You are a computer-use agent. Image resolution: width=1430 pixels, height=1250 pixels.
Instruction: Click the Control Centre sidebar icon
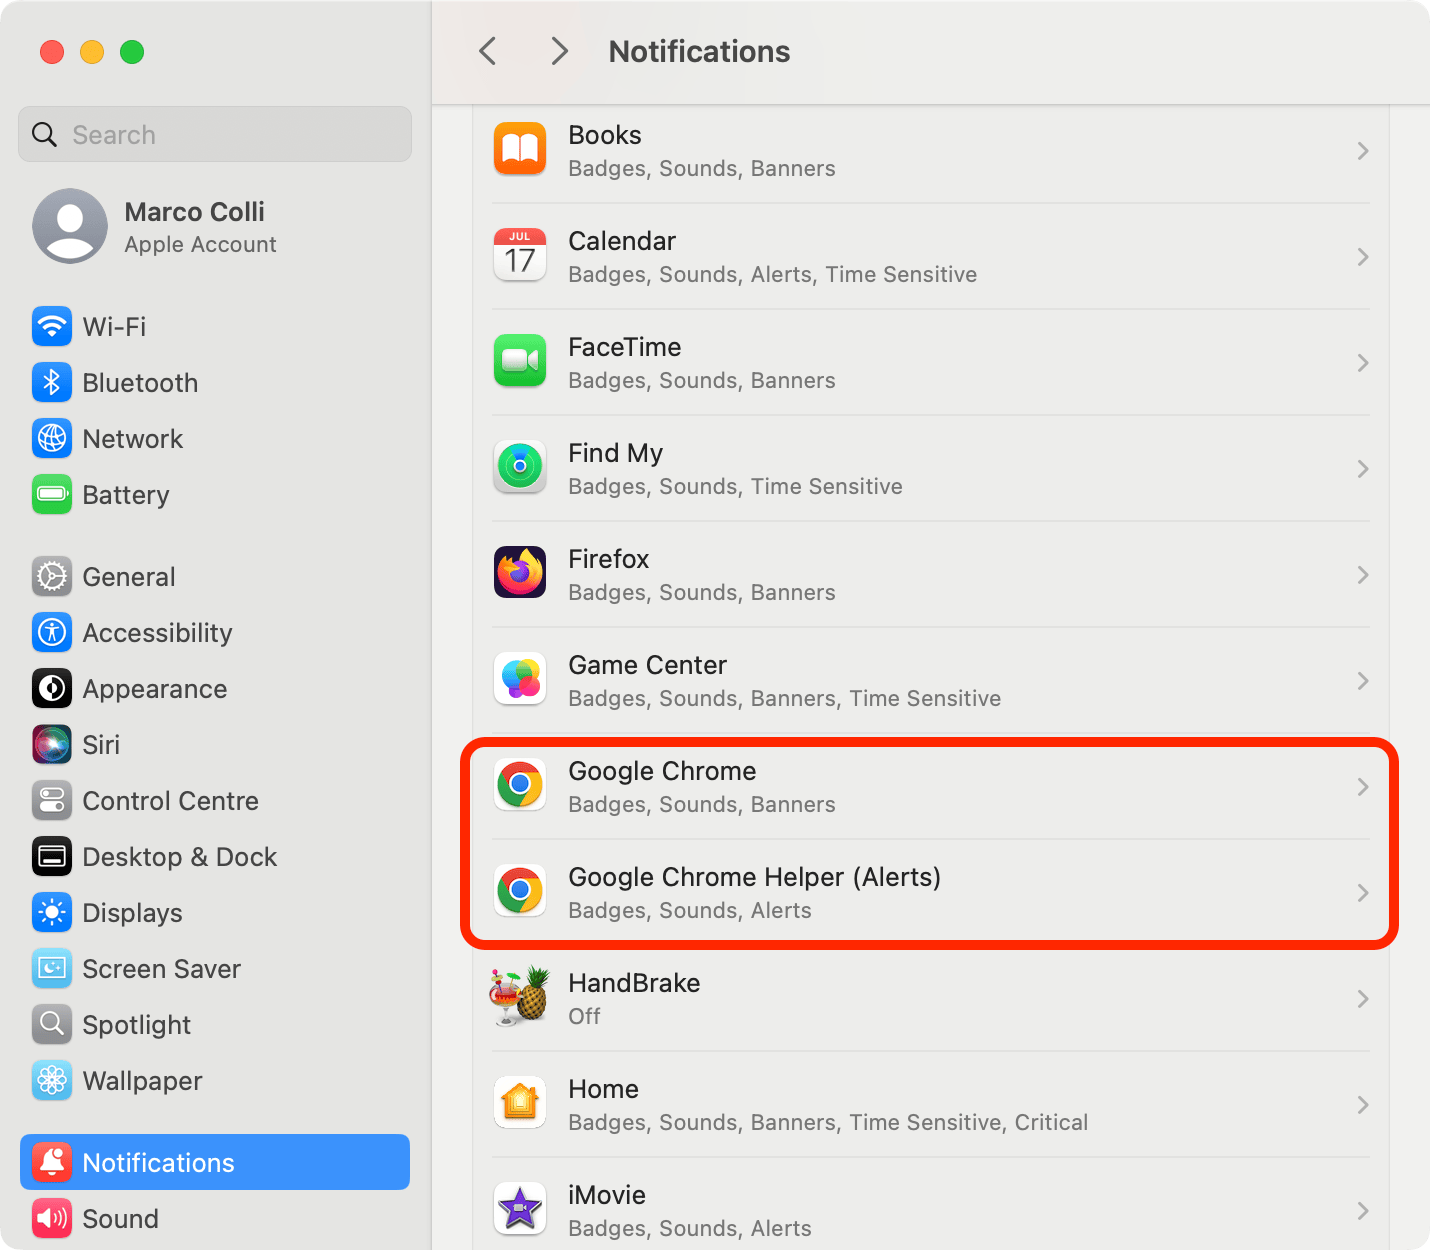click(52, 801)
